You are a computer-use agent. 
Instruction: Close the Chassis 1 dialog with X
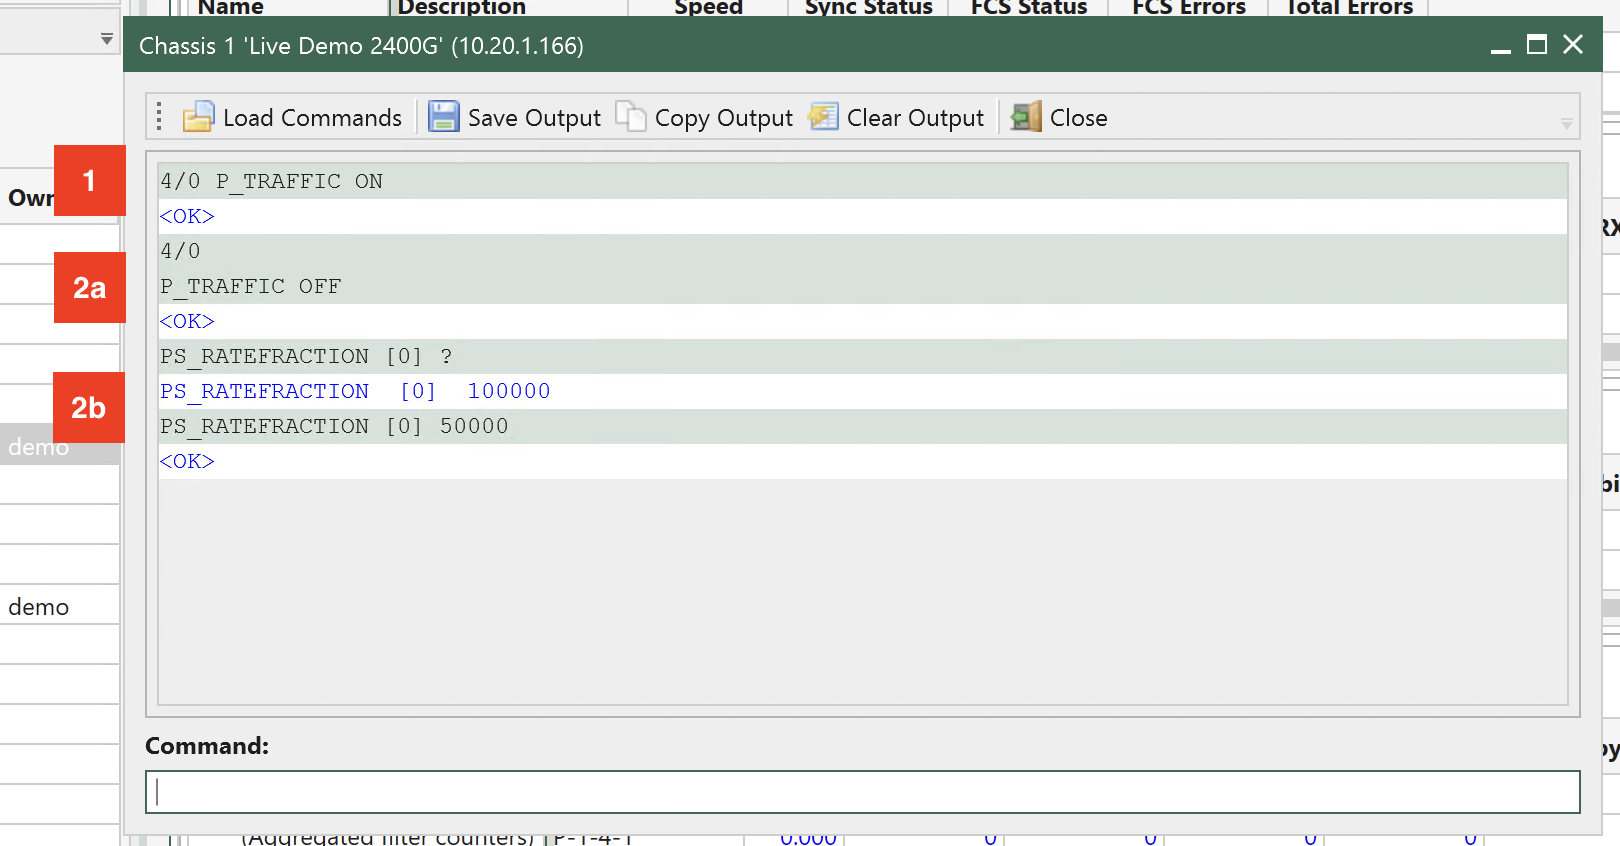click(1573, 45)
